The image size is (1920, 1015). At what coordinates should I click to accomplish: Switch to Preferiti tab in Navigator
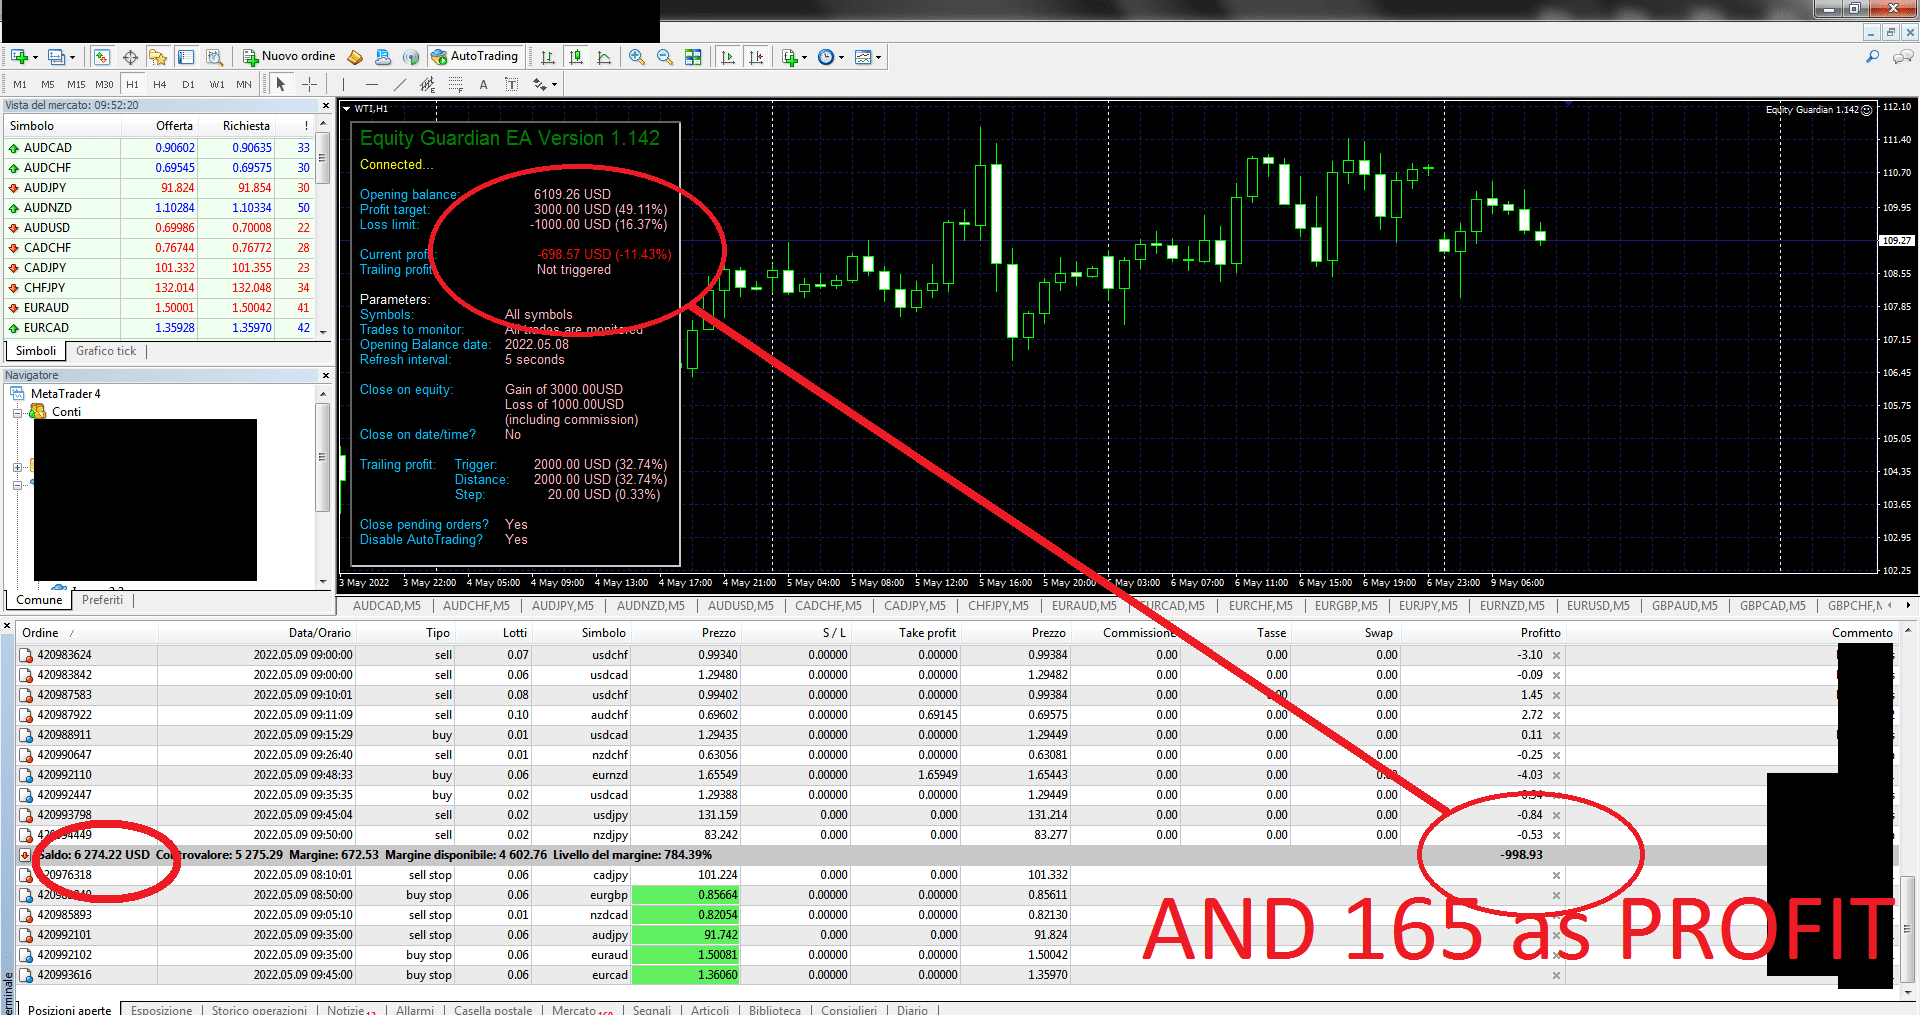coord(102,600)
